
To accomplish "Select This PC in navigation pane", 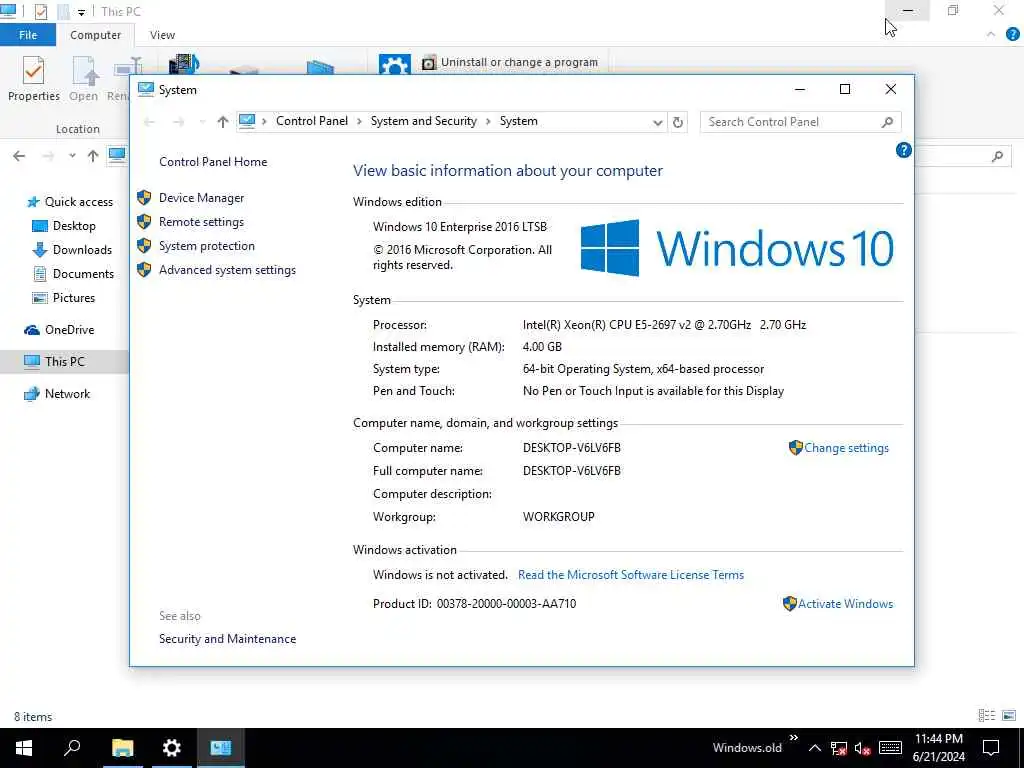I will [x=64, y=362].
